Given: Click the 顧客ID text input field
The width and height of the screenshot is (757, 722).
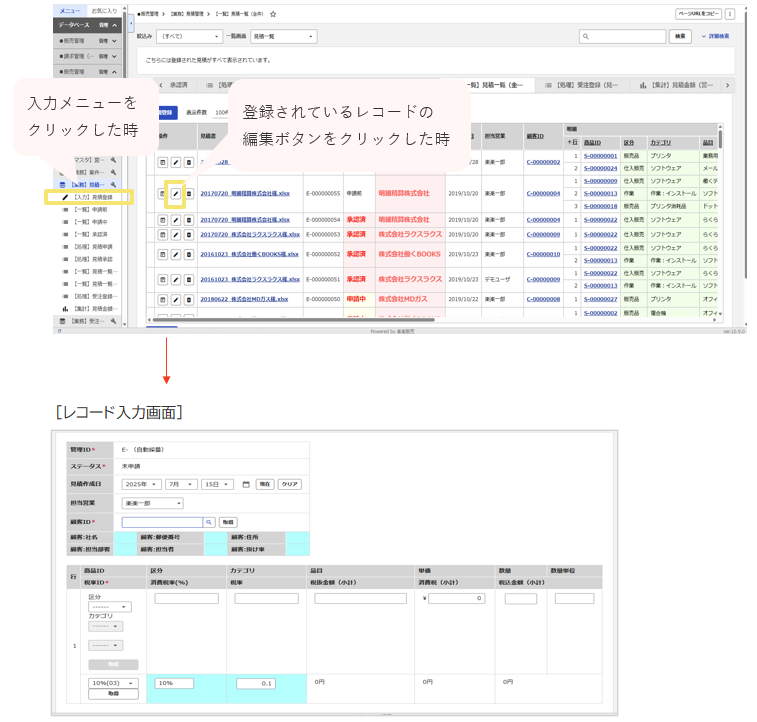Looking at the screenshot, I should (x=162, y=522).
